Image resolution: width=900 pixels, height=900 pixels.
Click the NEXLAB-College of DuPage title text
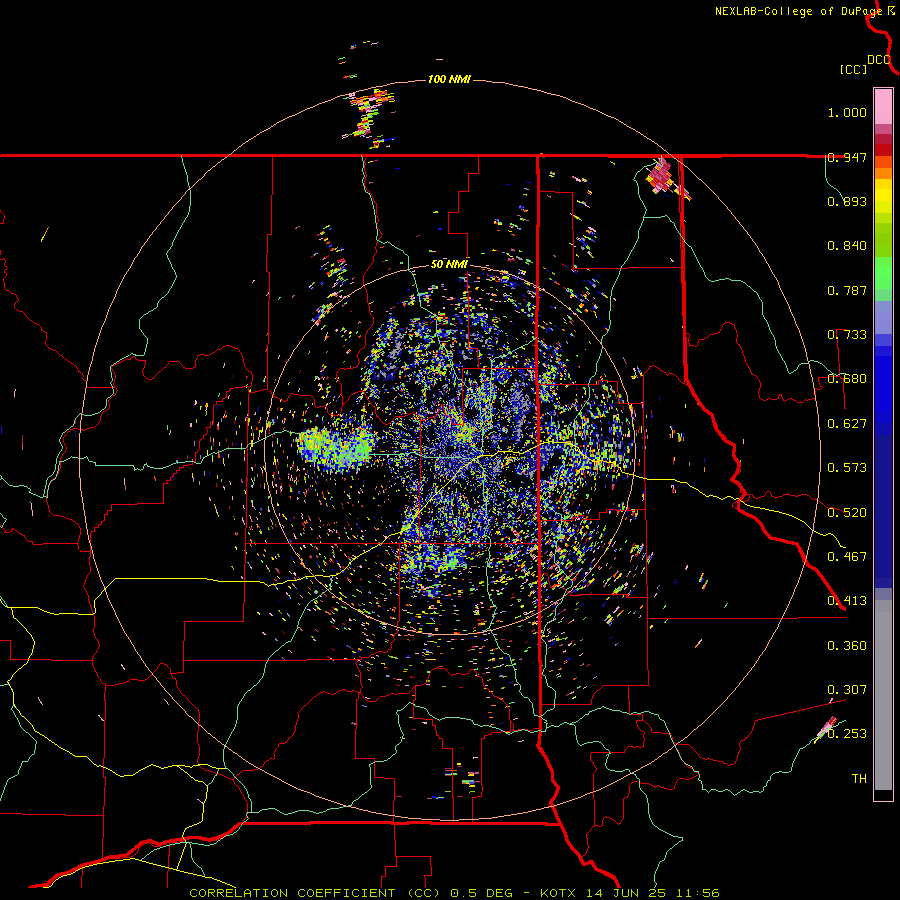[798, 11]
